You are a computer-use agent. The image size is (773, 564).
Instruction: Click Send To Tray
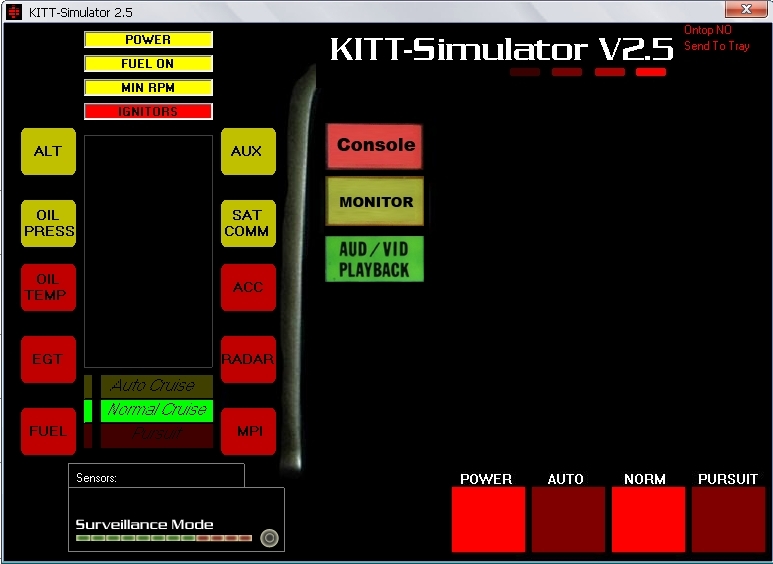click(x=716, y=46)
